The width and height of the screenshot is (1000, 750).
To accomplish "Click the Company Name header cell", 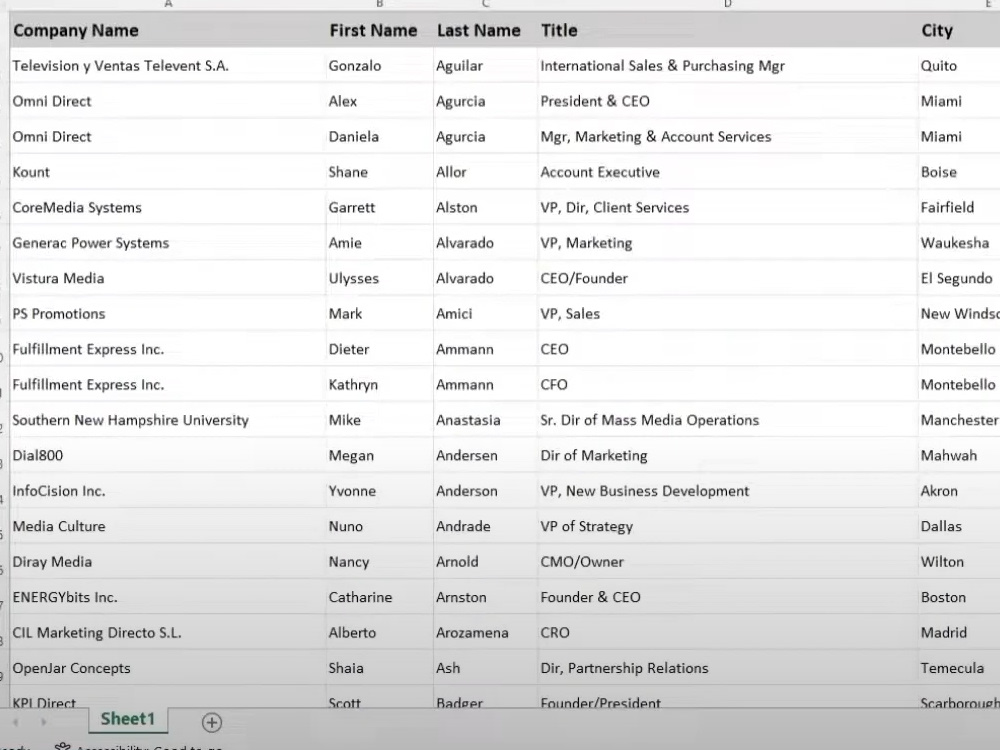I will point(167,31).
